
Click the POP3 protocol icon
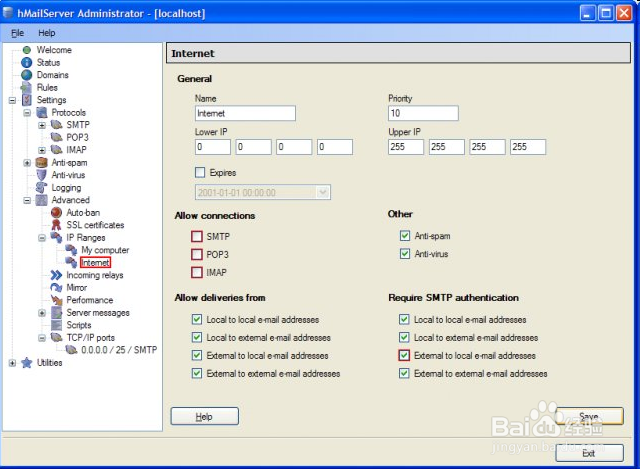56,137
